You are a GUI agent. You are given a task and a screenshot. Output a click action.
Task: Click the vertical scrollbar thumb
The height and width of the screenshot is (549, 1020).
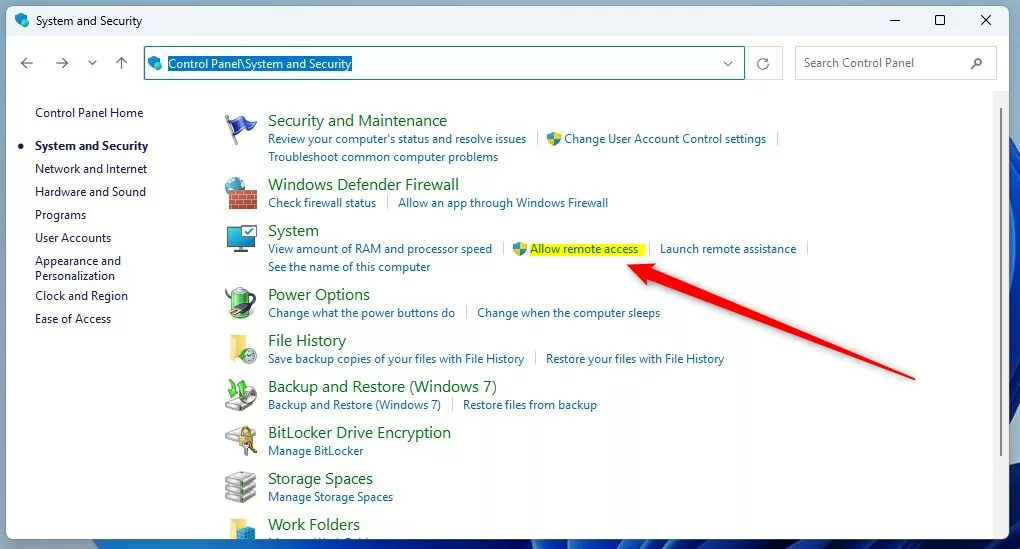click(x=1000, y=281)
